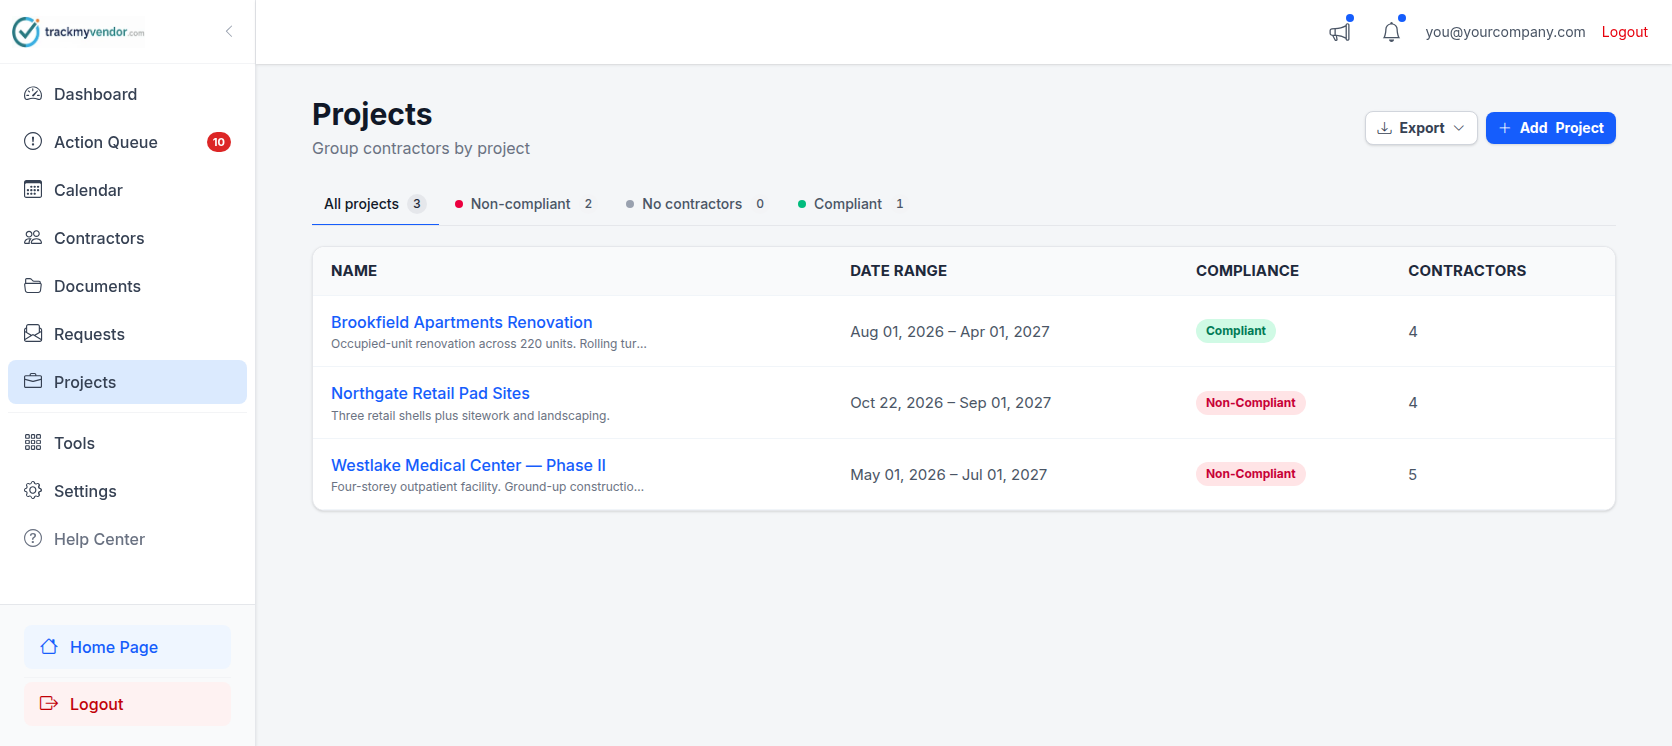The height and width of the screenshot is (746, 1672).
Task: Click the Requests envelope icon
Action: pos(33,334)
